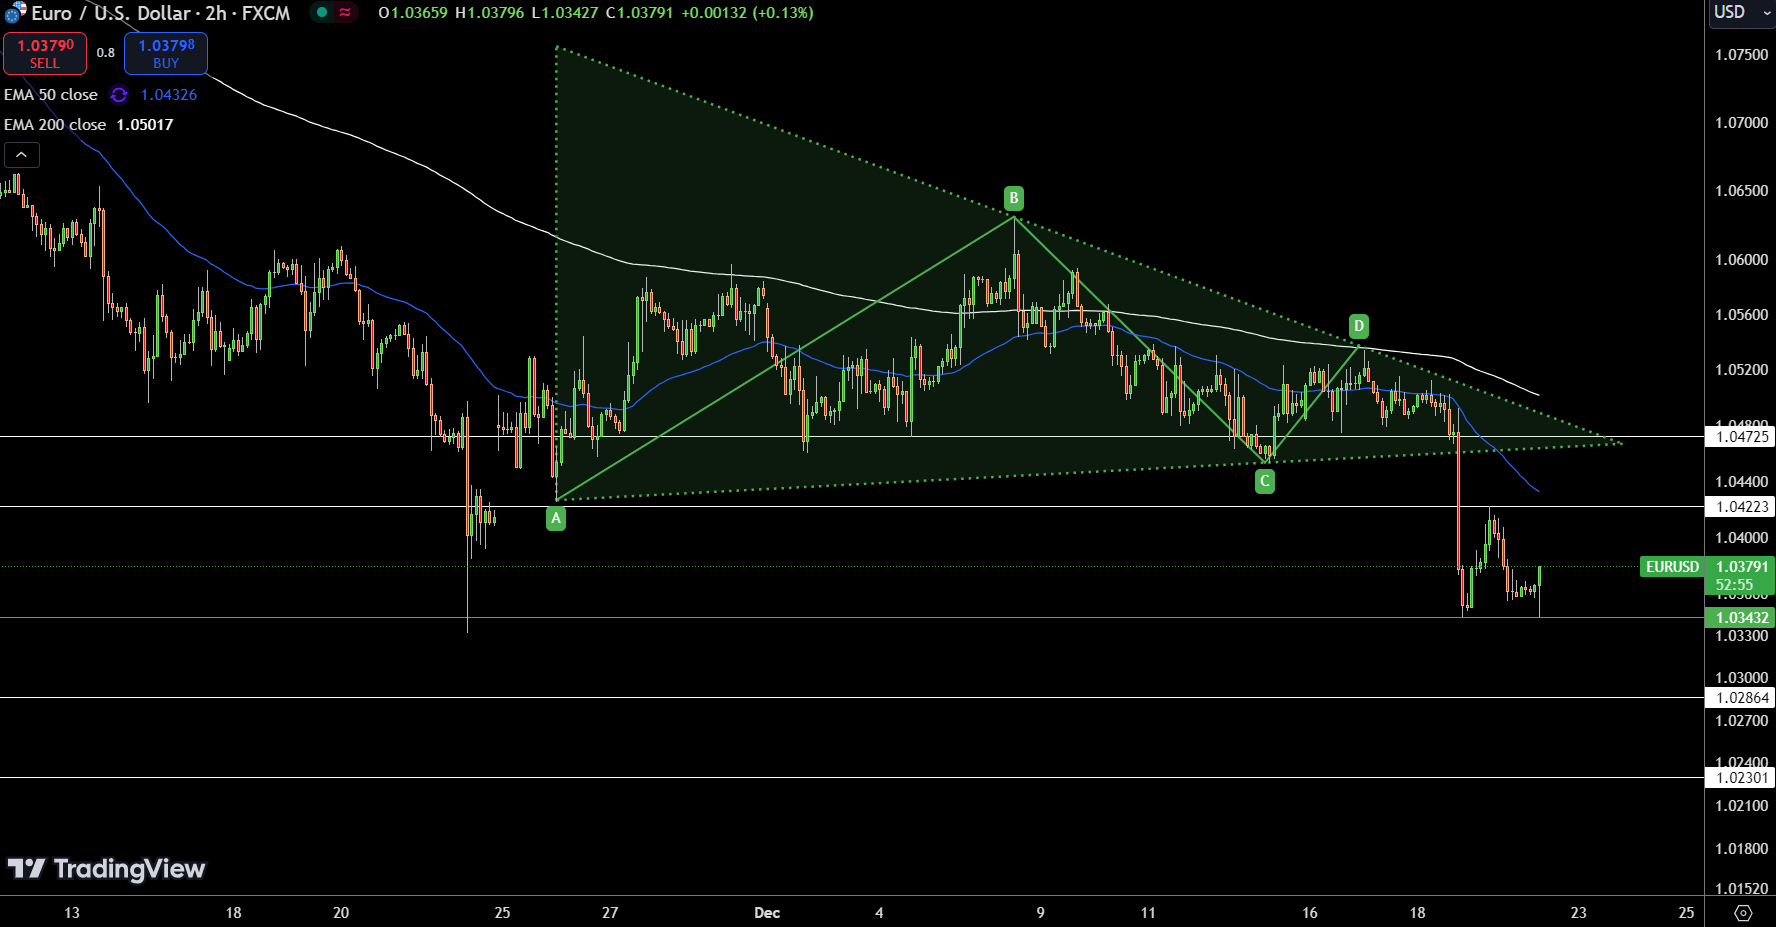This screenshot has width=1776, height=927.
Task: Click the green market status dot
Action: point(322,13)
